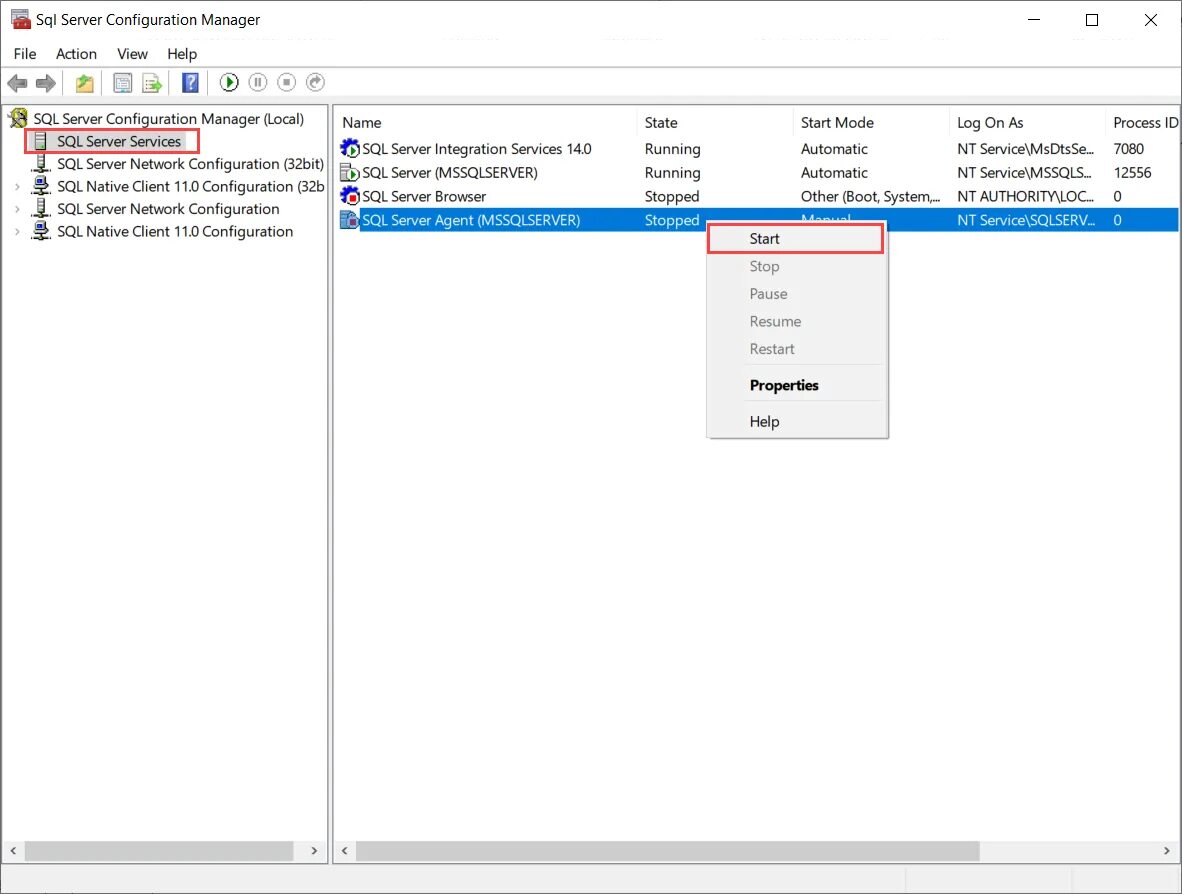Choose Stop in the context menu
Viewport: 1182px width, 894px height.
pyautogui.click(x=797, y=266)
